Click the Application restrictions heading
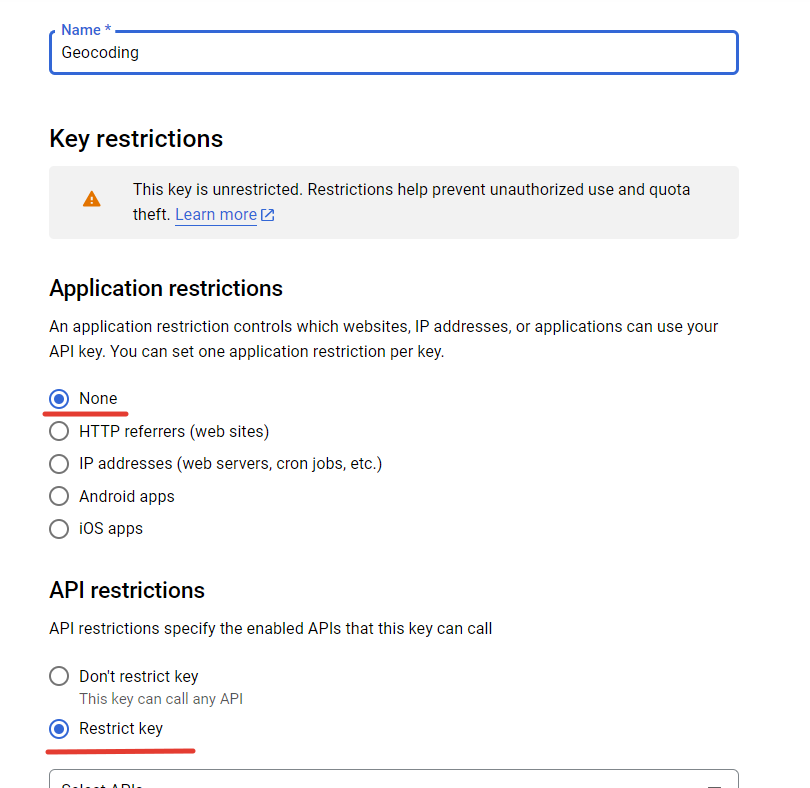 click(x=166, y=288)
